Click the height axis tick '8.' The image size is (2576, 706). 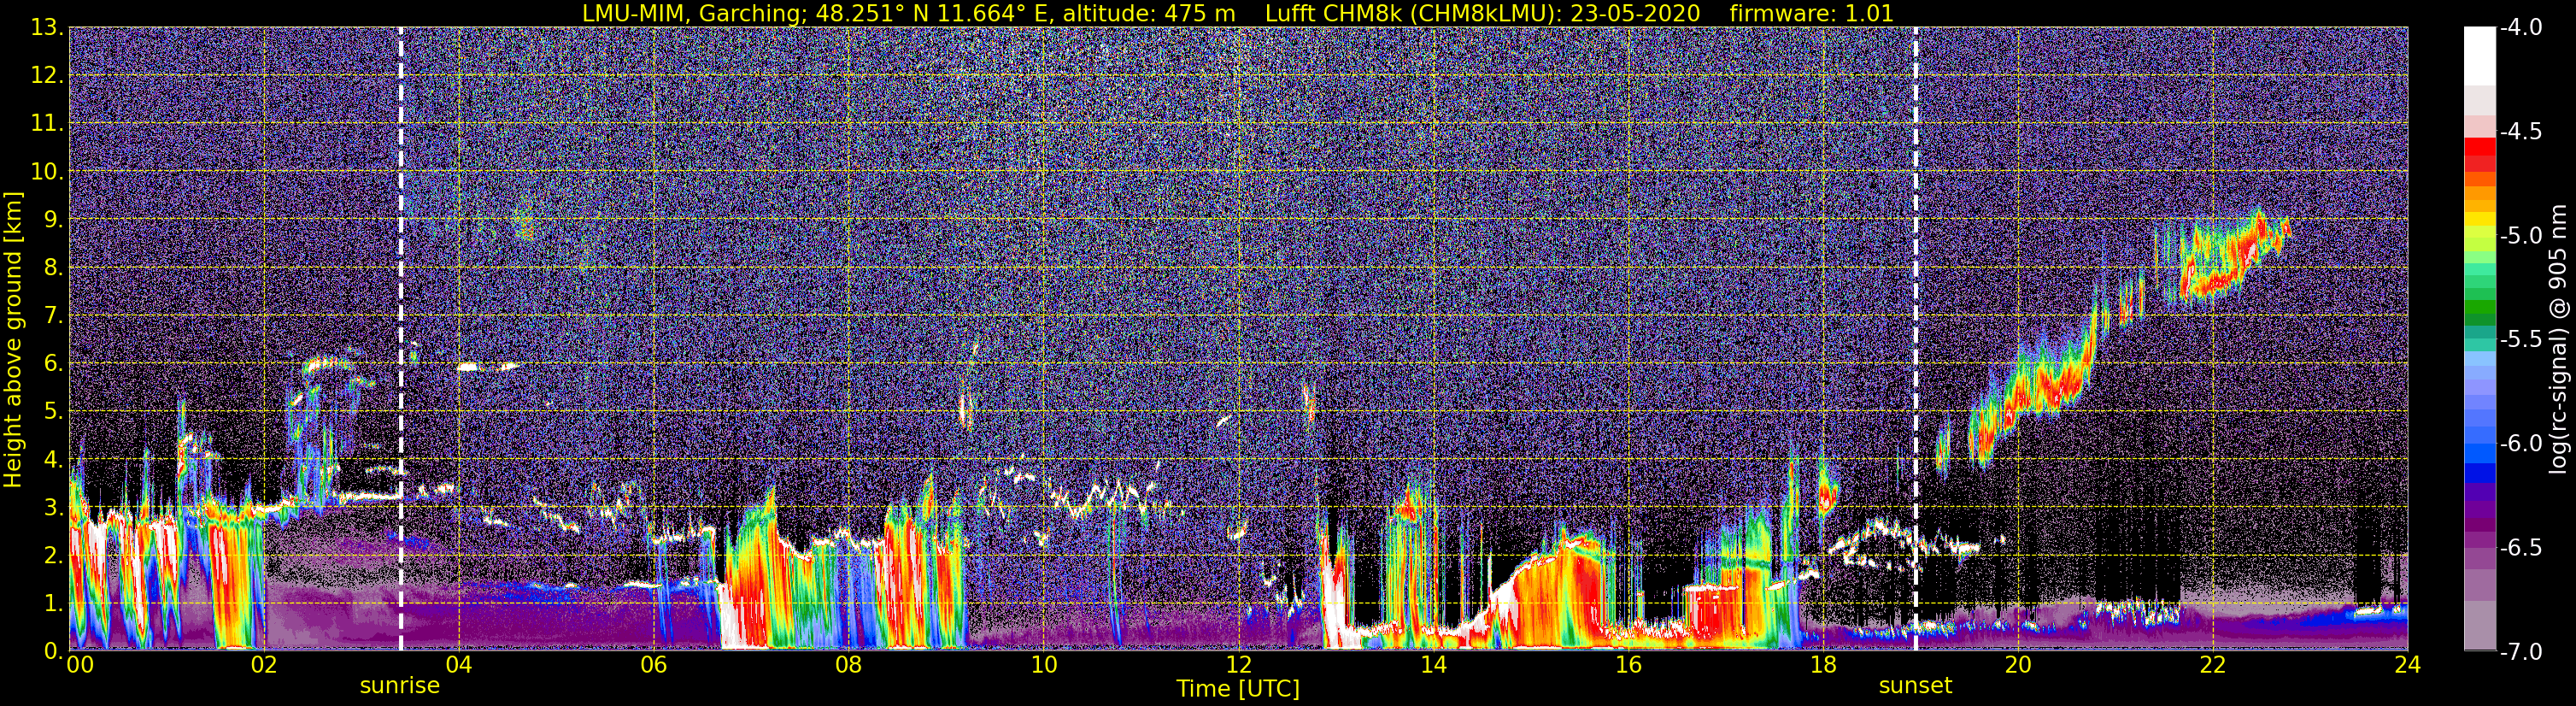click(53, 268)
